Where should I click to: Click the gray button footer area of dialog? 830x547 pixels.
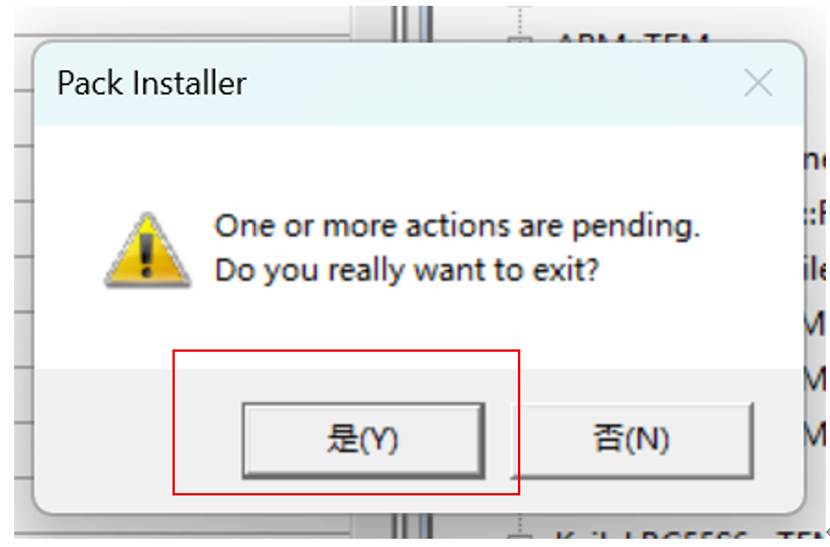point(418,440)
